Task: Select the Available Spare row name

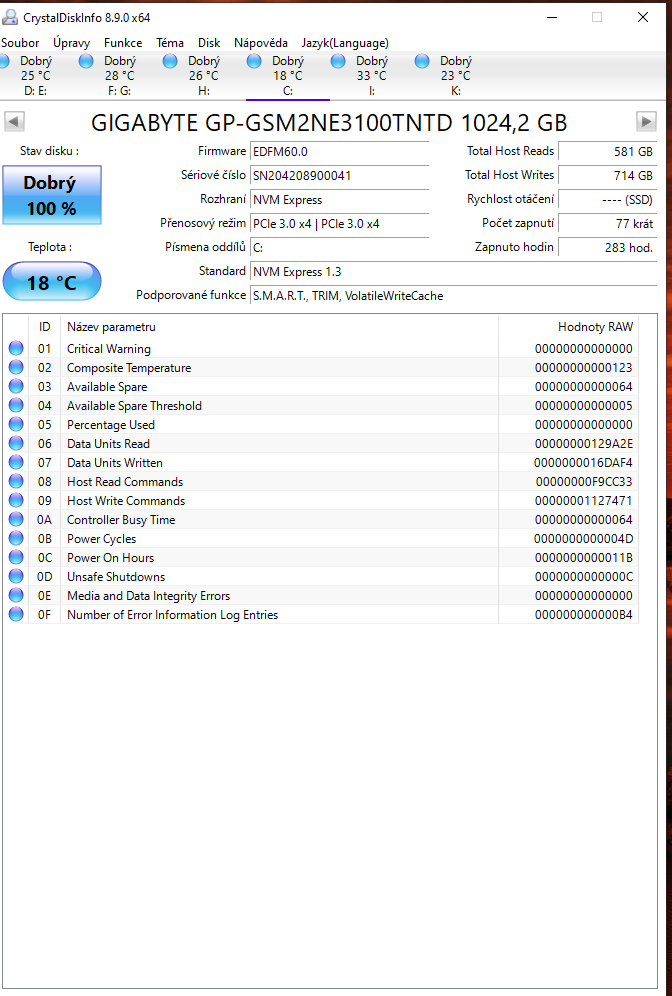Action: click(x=107, y=386)
